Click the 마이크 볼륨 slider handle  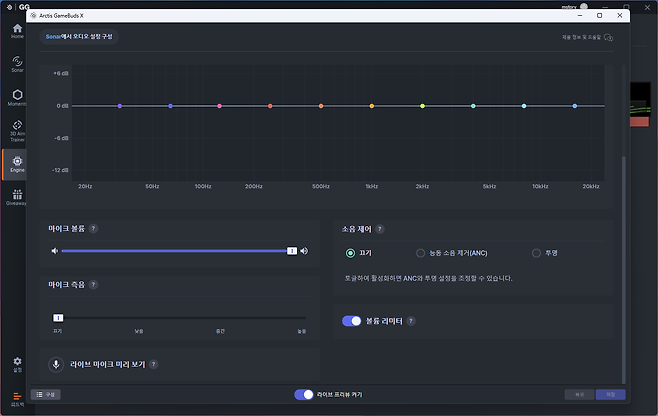click(292, 251)
